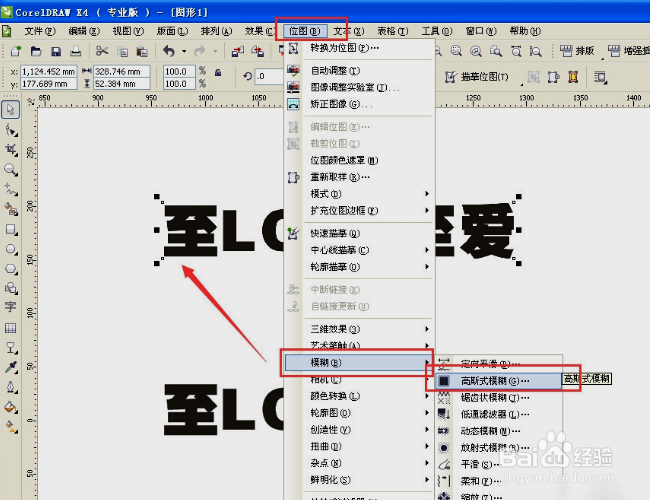Select 模糊 in bitmap menu
Image resolution: width=650 pixels, height=500 pixels.
pyautogui.click(x=359, y=363)
